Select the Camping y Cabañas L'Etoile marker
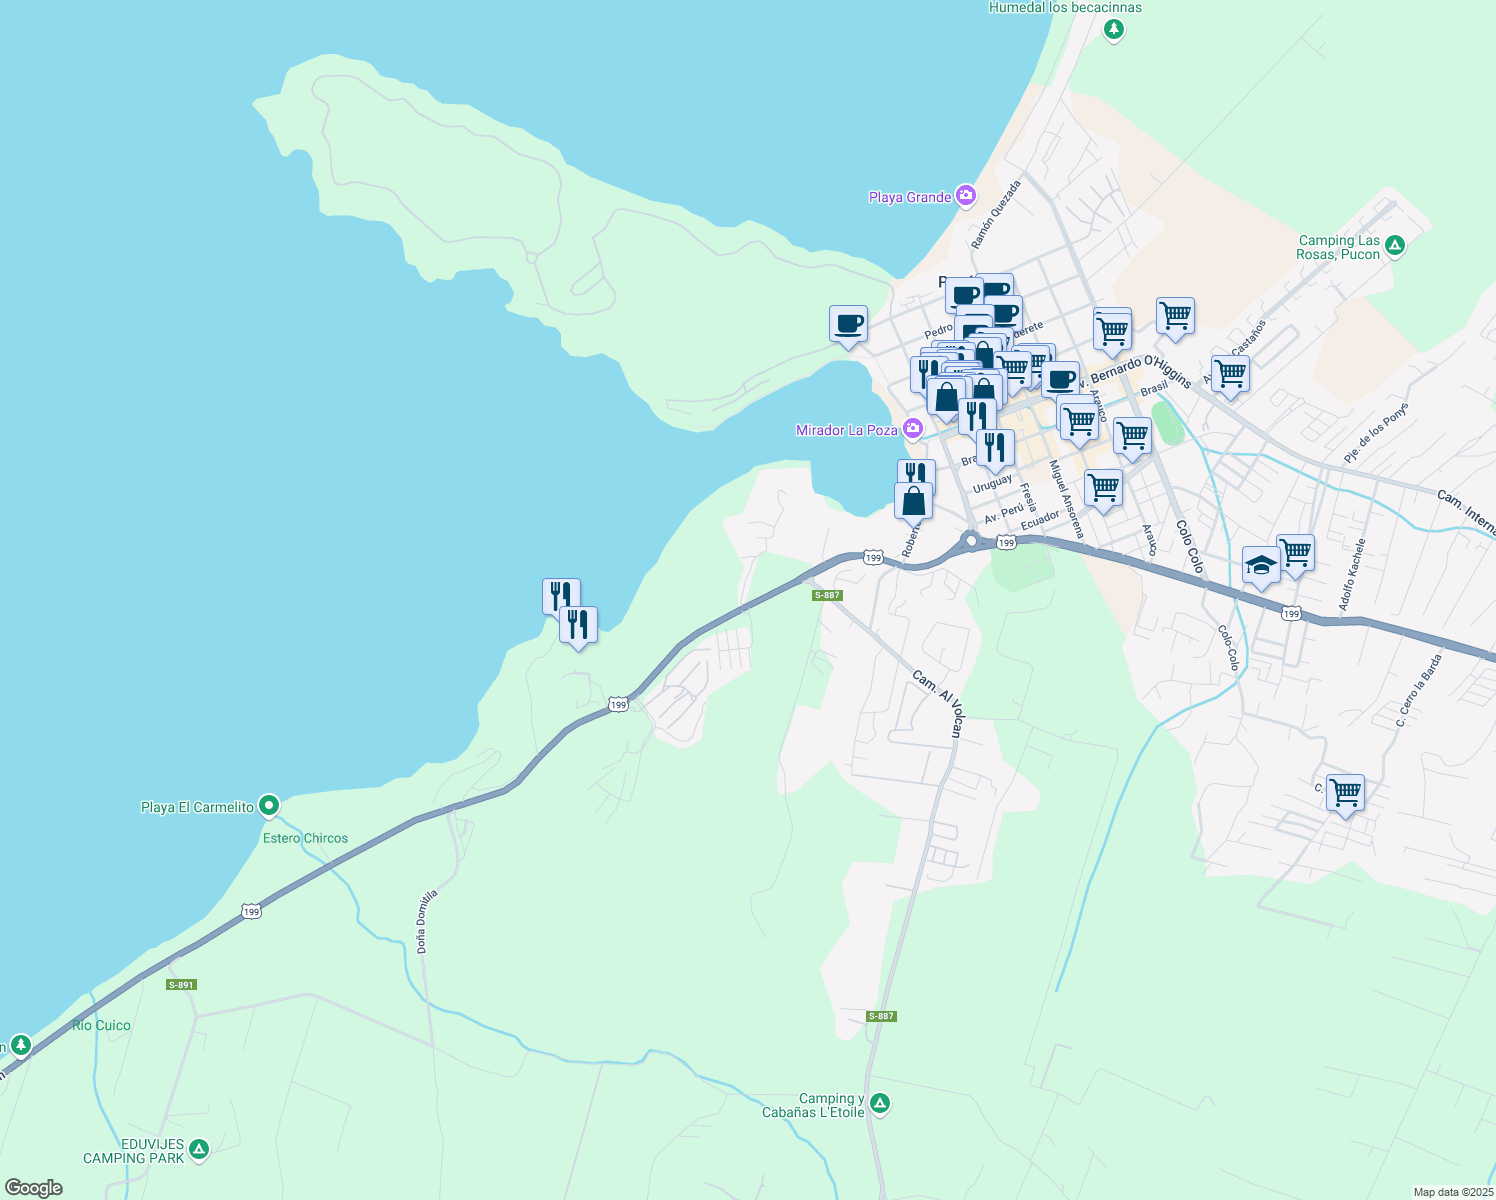This screenshot has height=1200, width=1496. tap(879, 1103)
